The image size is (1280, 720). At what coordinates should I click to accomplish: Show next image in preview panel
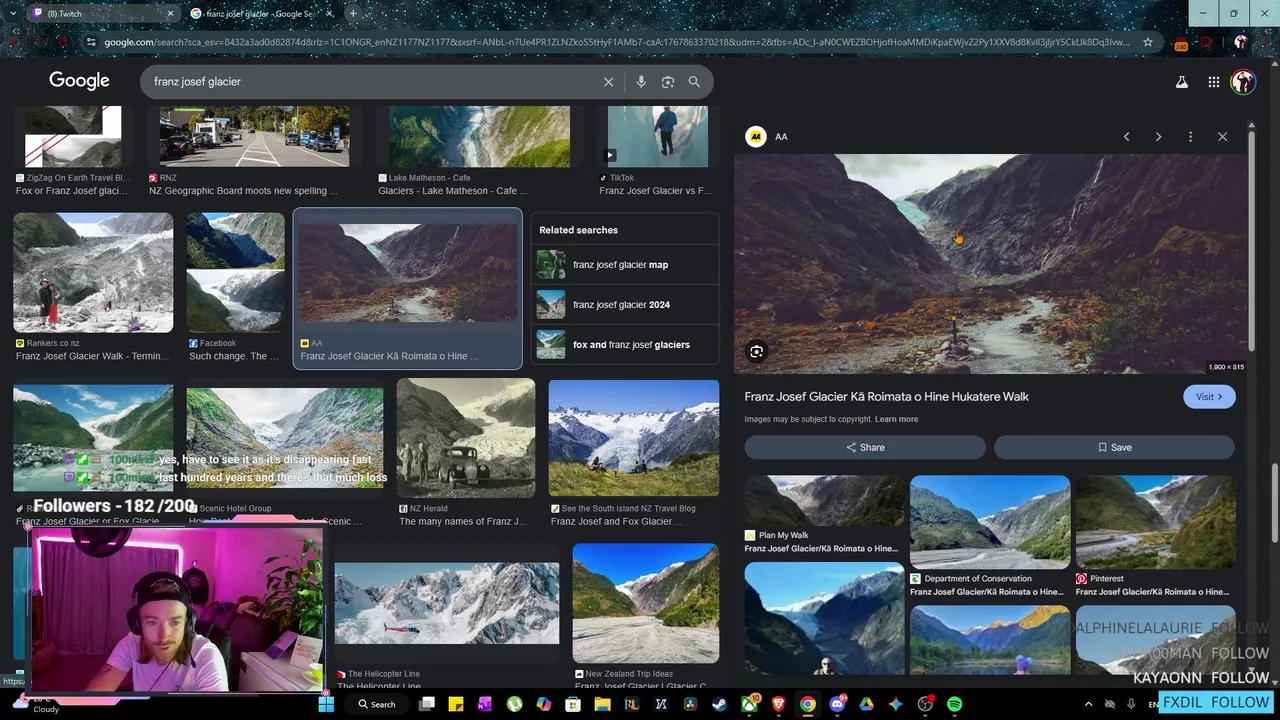coord(1158,137)
